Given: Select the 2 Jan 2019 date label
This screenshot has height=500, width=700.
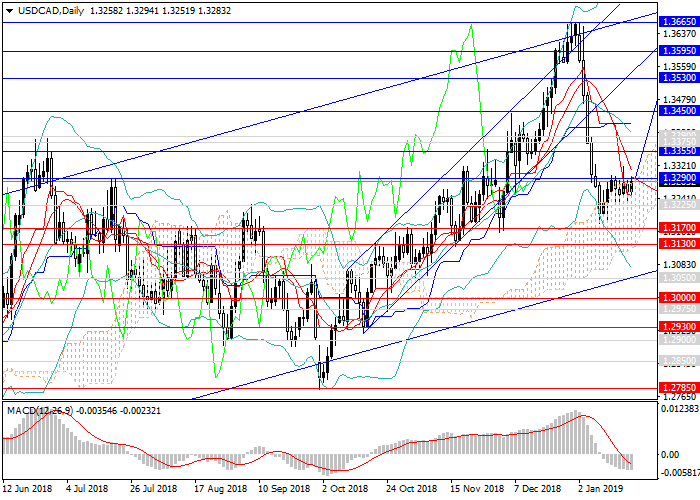Looking at the screenshot, I should click(x=603, y=489).
